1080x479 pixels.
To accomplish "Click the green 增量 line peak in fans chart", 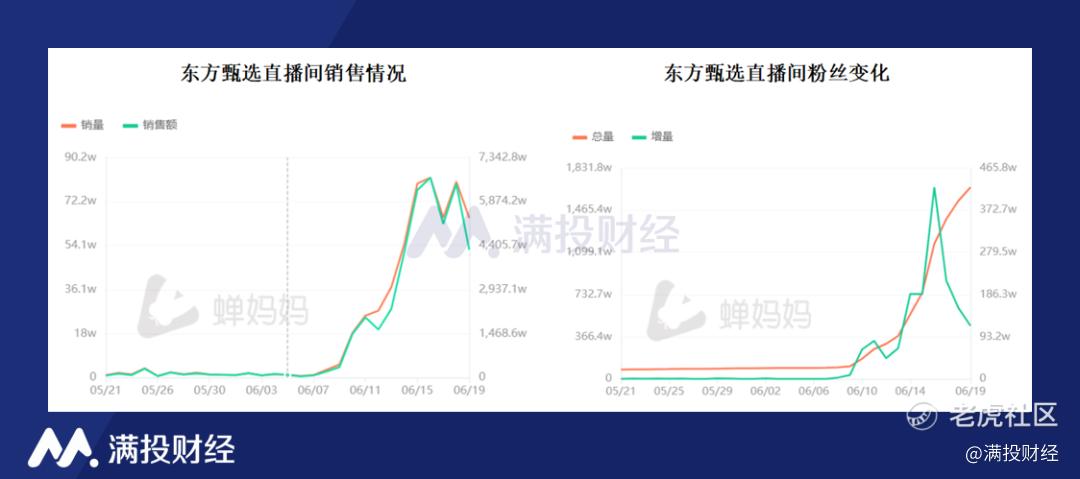I will [x=934, y=188].
